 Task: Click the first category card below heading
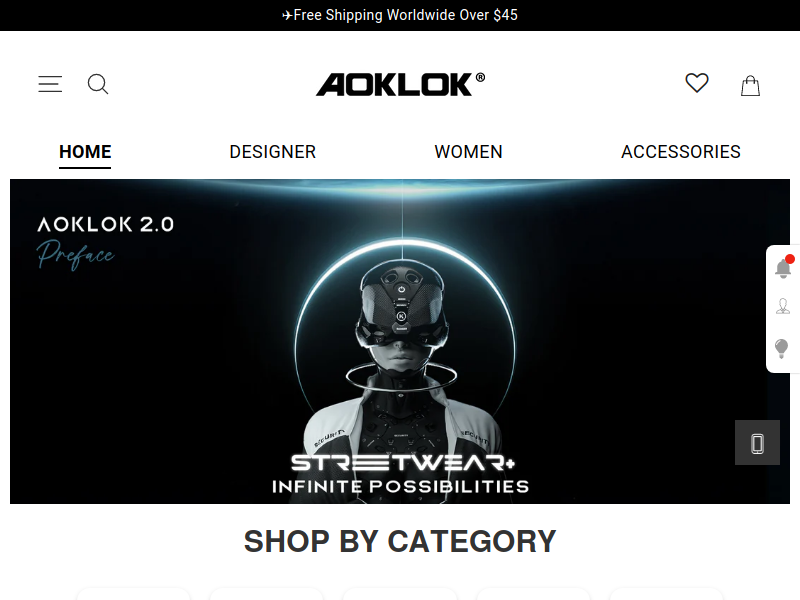[x=133, y=593]
